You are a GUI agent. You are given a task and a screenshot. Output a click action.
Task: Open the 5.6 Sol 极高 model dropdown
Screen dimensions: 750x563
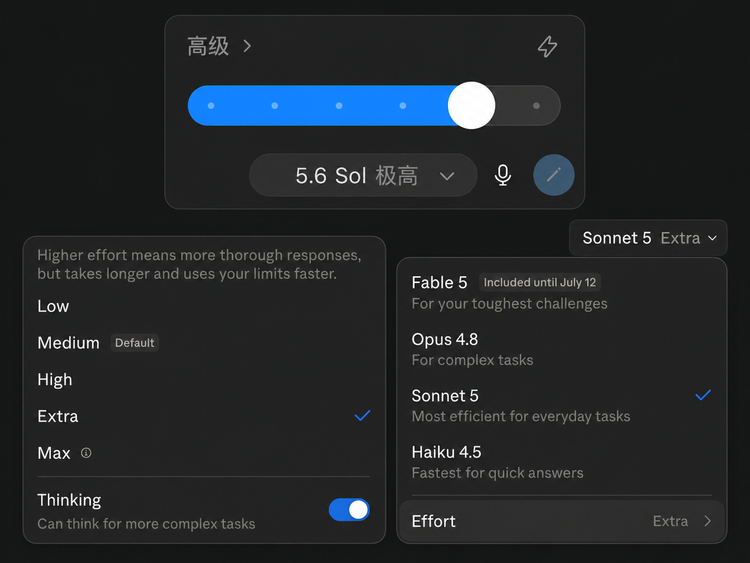pyautogui.click(x=363, y=175)
